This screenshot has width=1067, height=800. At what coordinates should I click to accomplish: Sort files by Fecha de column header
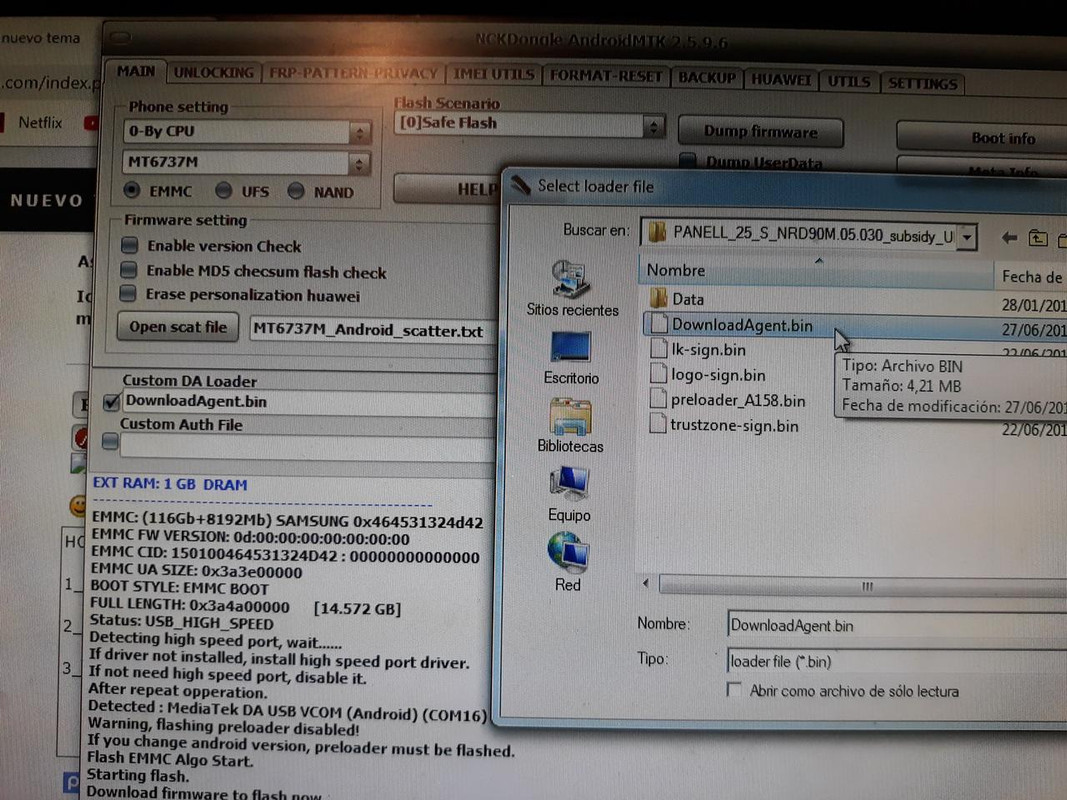point(1031,276)
